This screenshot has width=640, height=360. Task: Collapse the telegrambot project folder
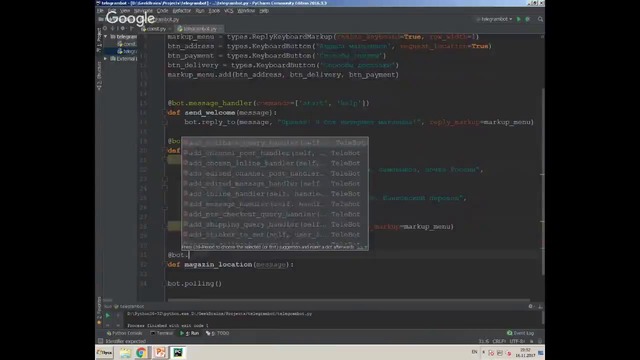point(106,36)
